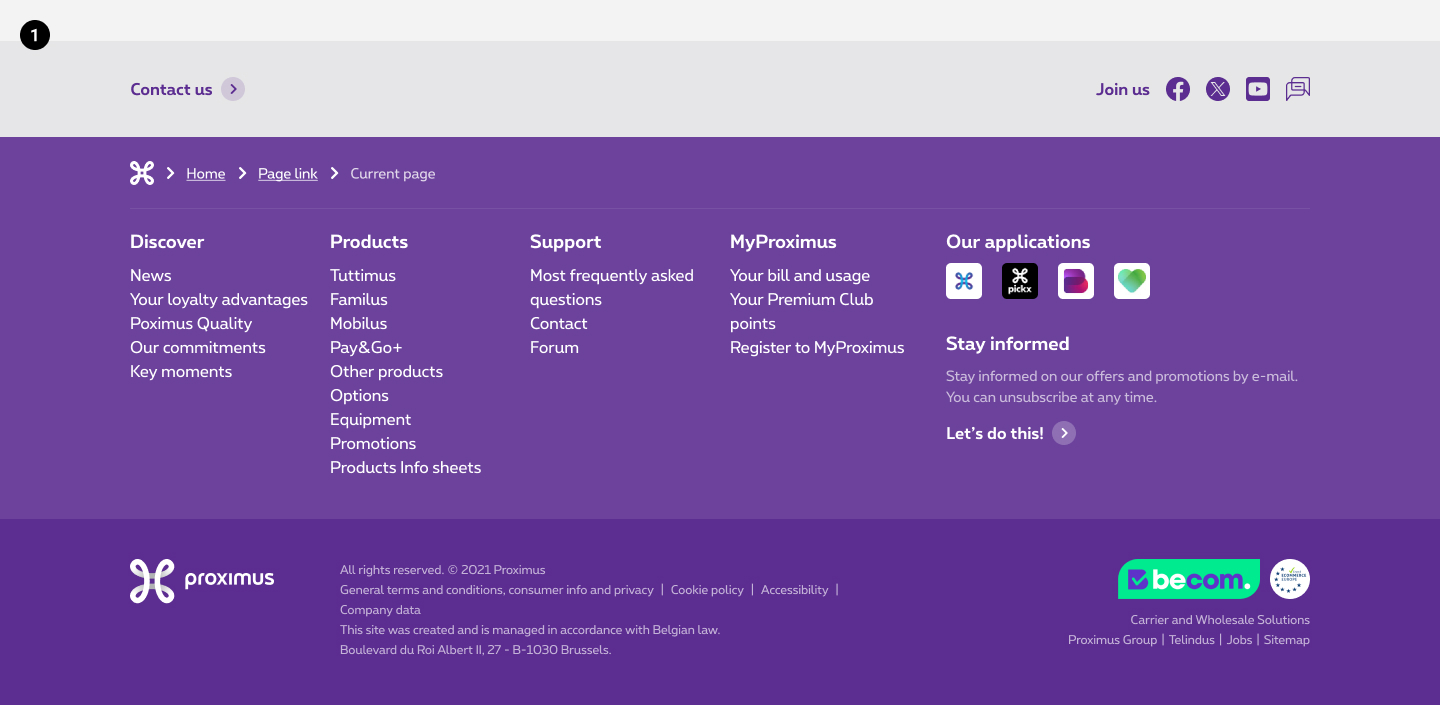Open the white Proximus app icon
Image resolution: width=1440 pixels, height=705 pixels.
[964, 281]
